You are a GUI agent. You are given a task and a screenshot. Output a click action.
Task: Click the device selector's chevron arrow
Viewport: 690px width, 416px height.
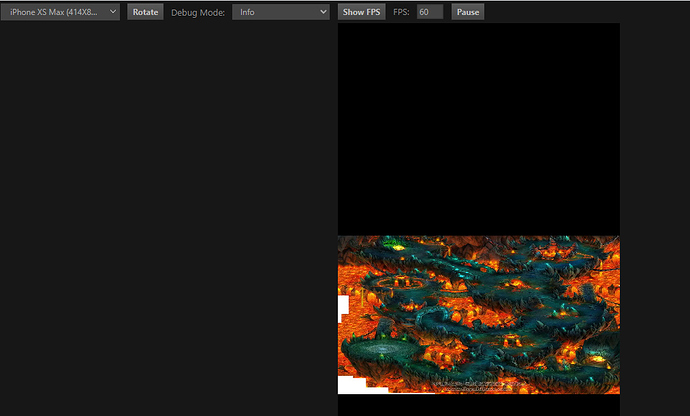(113, 12)
